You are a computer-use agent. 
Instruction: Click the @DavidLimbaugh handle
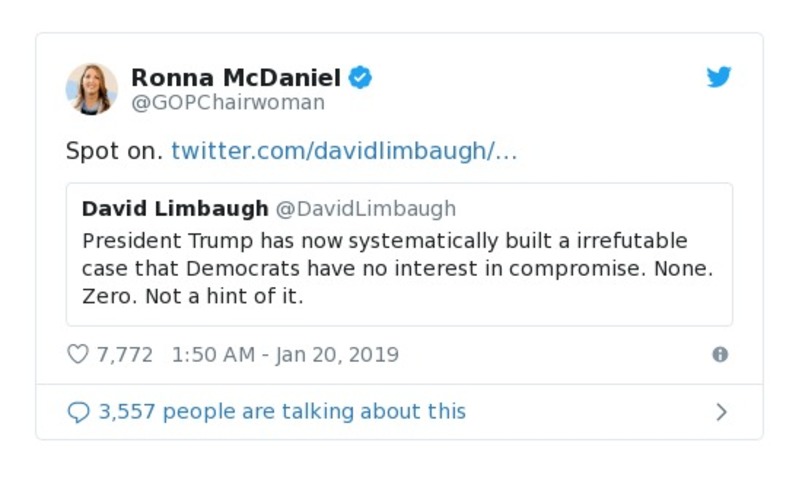pos(365,208)
